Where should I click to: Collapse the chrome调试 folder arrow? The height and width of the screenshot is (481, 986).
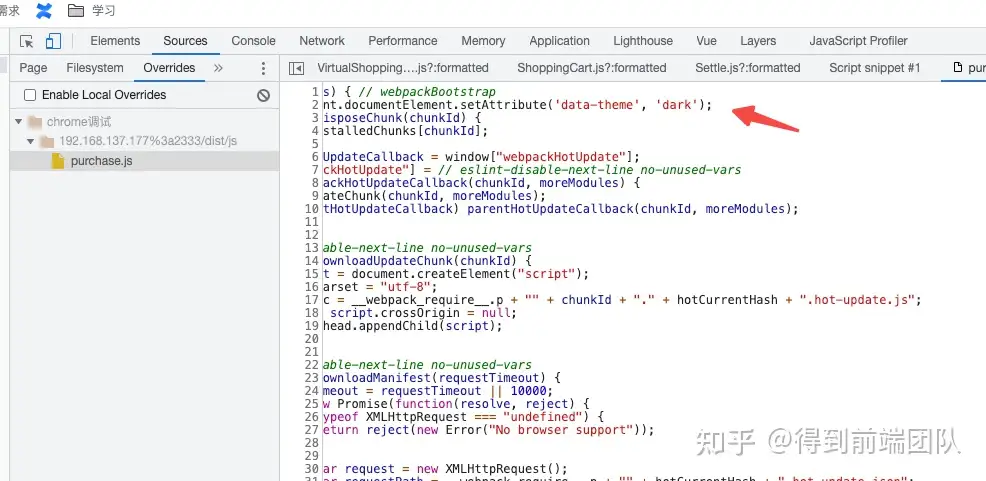tap(18, 121)
